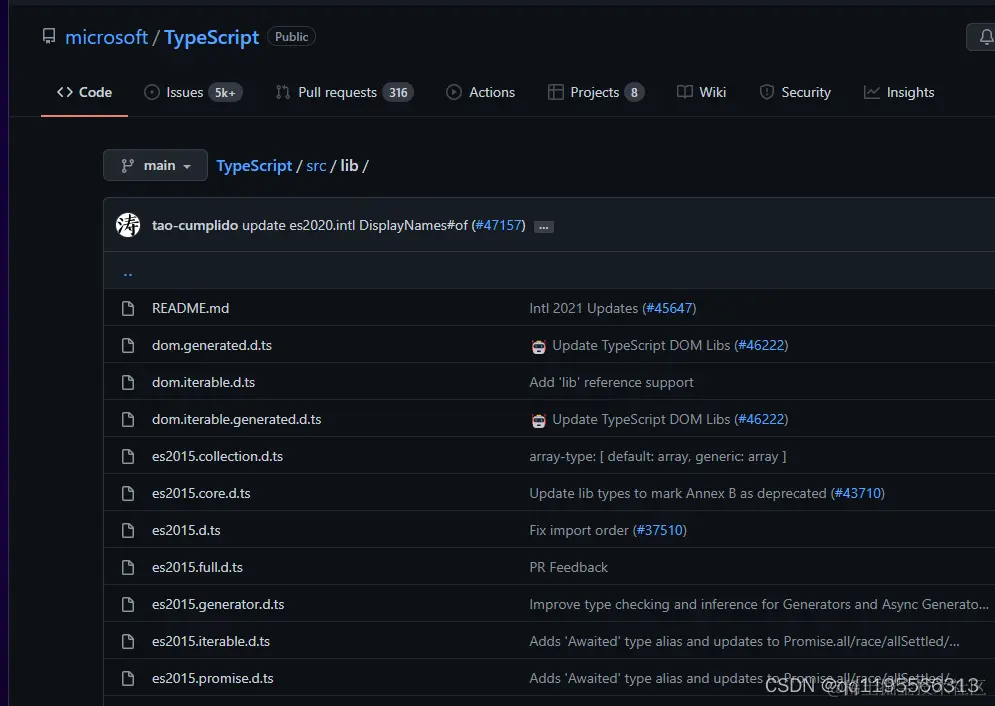Click file icon beside es2015.promise.d.ts
The width and height of the screenshot is (995, 706).
[x=128, y=678]
